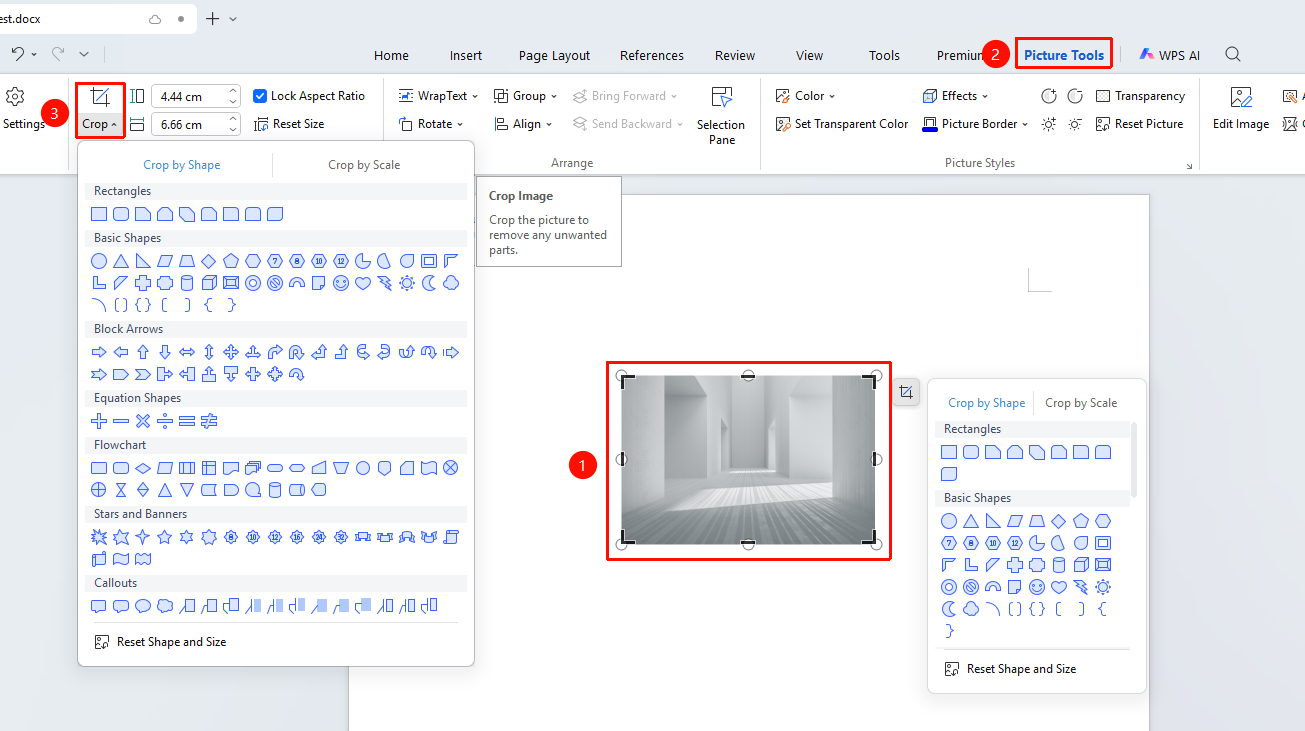Screen dimensions: 1305x731
Task: Expand Picture Styles dialog launcher
Action: tap(1189, 166)
